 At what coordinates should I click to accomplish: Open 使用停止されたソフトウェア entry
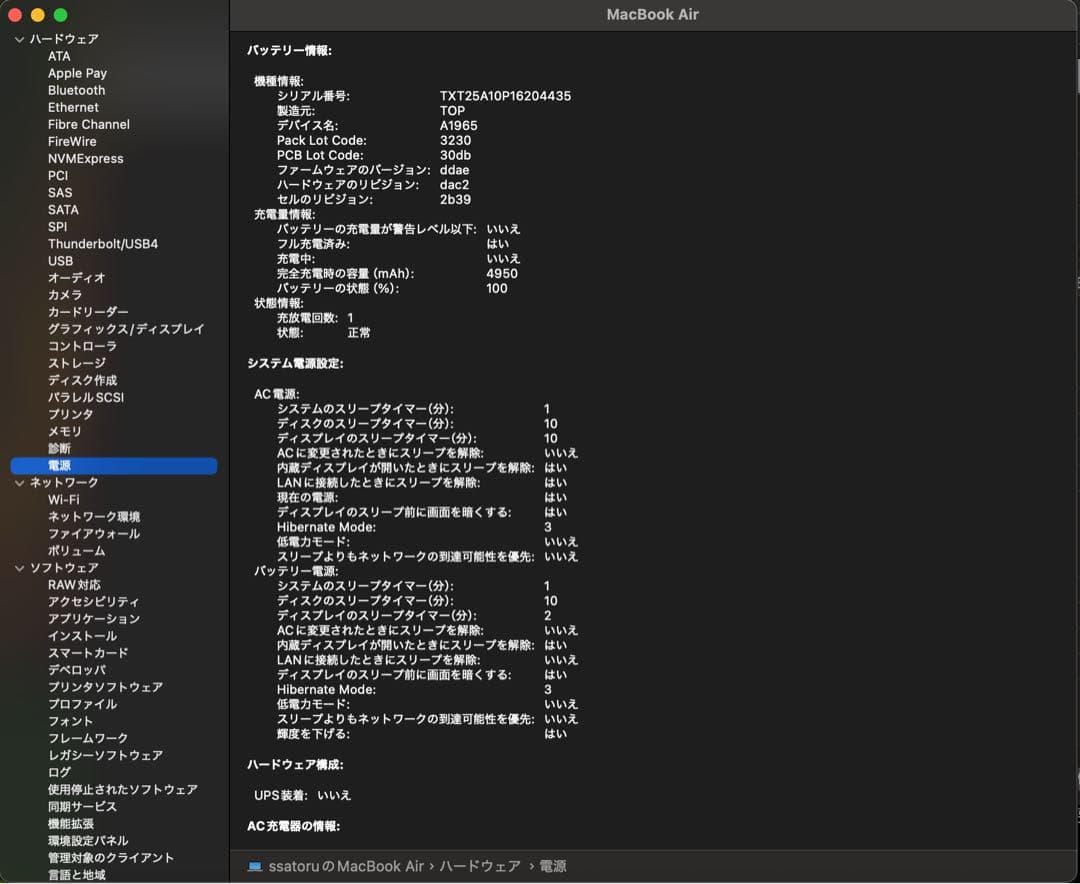tap(123, 790)
